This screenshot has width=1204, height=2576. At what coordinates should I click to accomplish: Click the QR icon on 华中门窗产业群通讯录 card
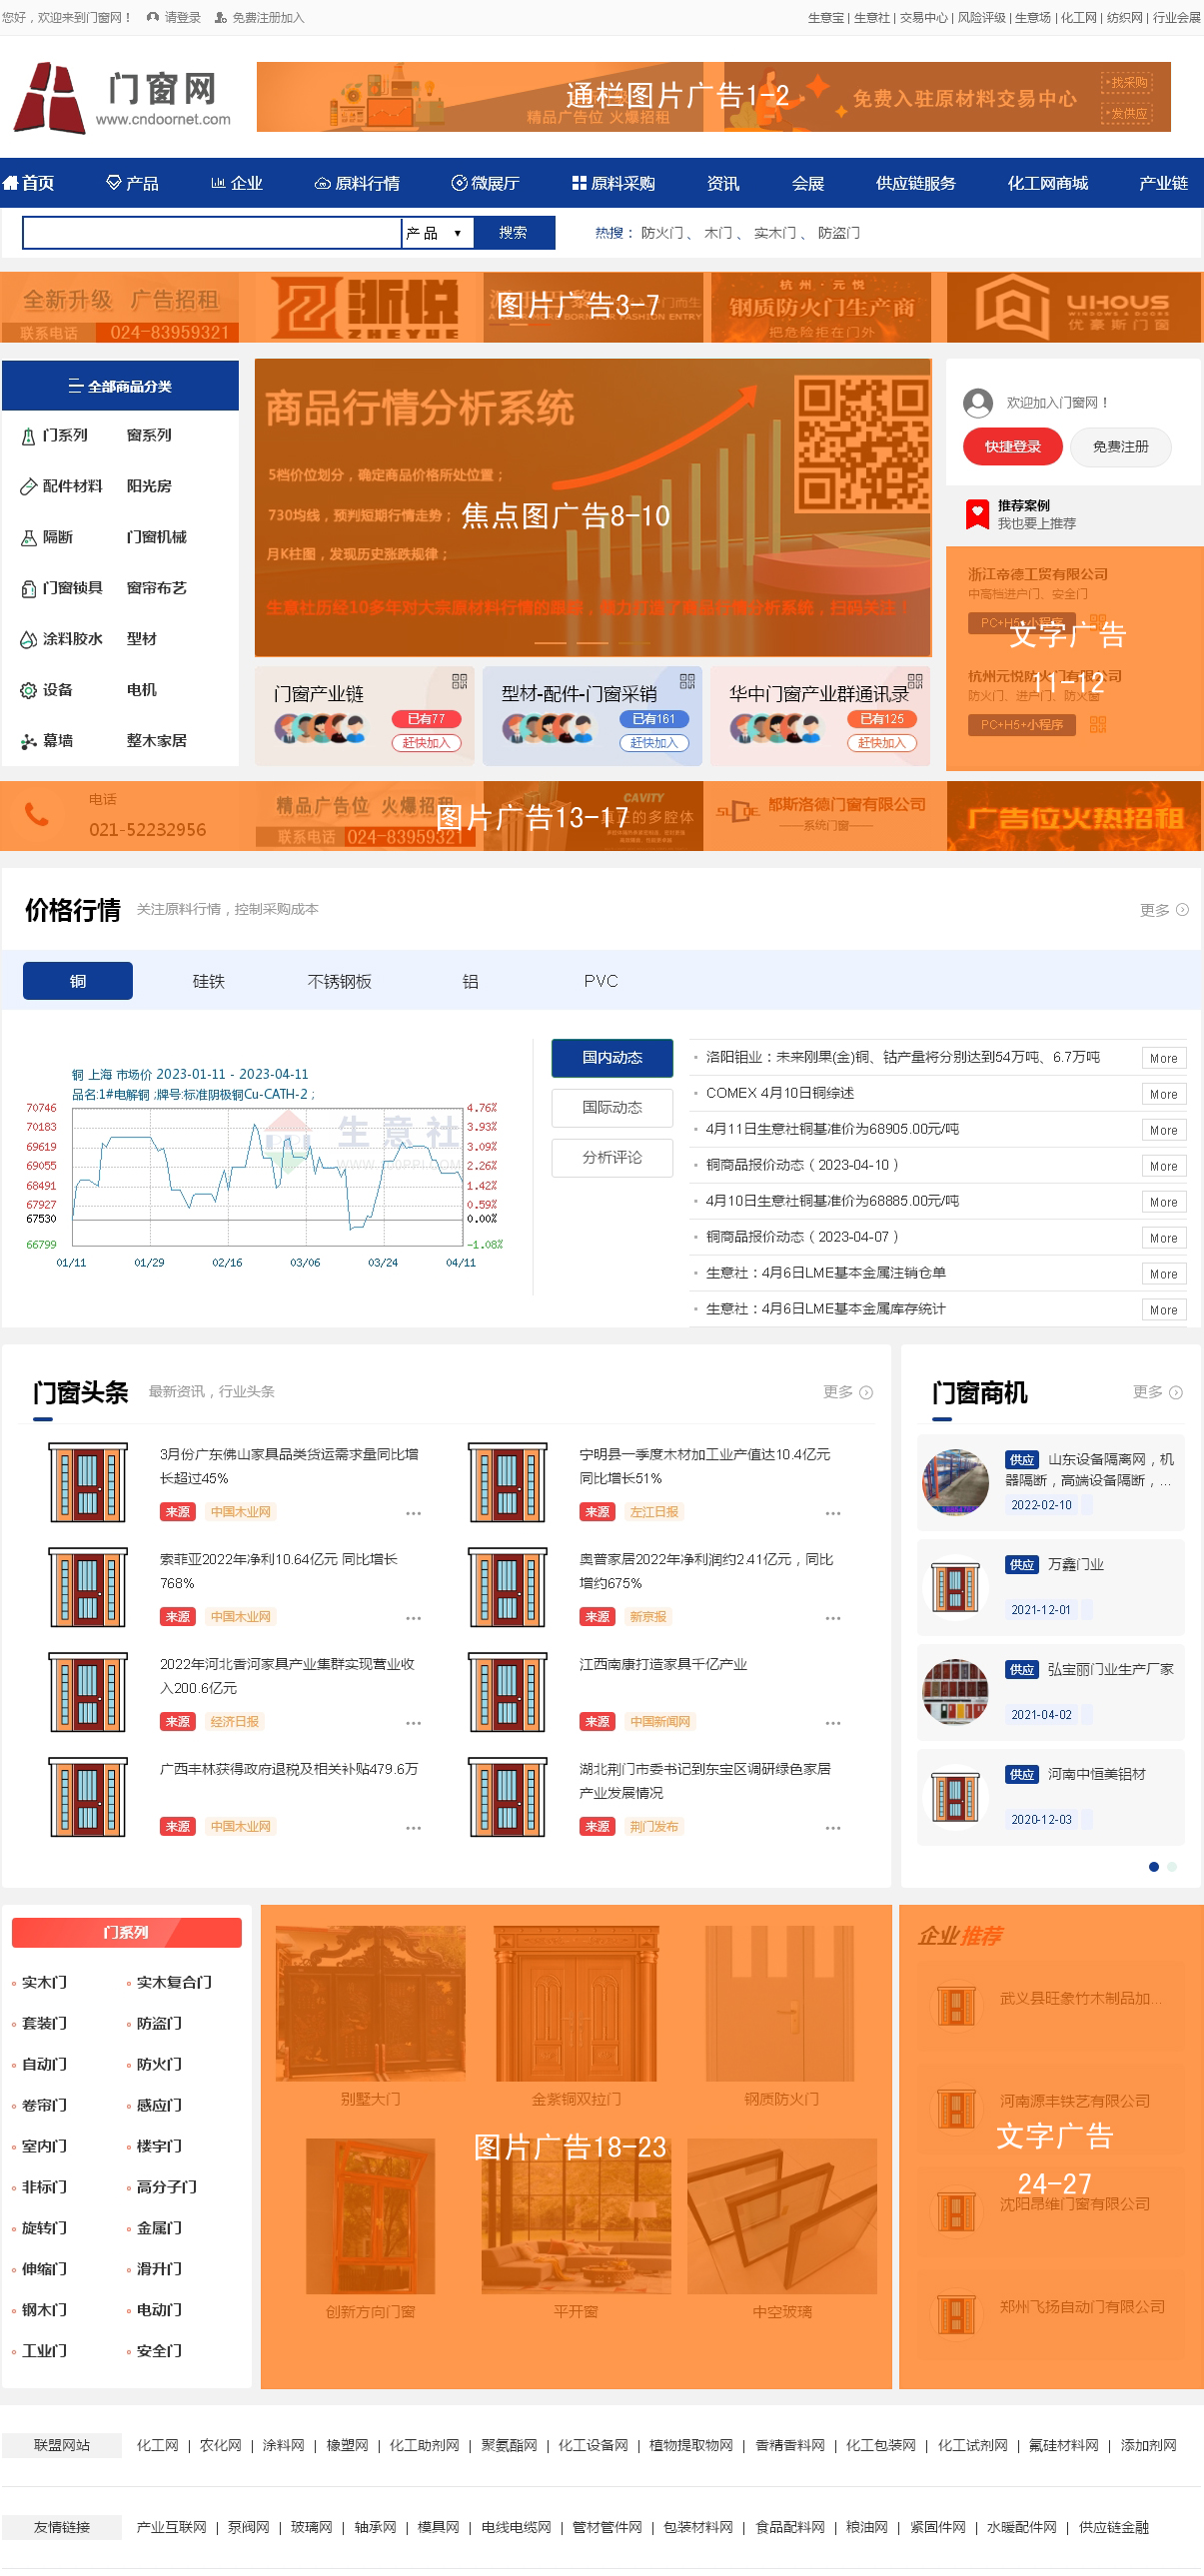915,681
